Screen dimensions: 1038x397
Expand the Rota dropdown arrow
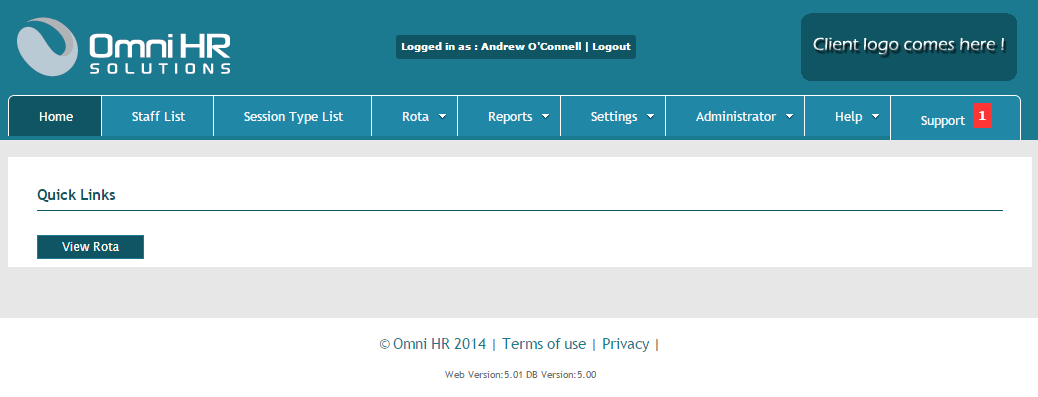pos(442,116)
